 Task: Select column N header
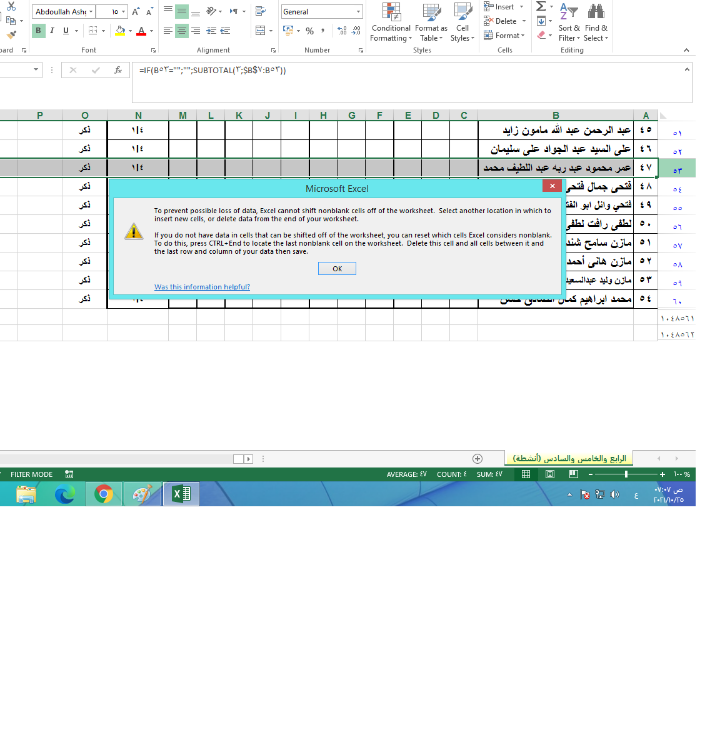point(138,115)
